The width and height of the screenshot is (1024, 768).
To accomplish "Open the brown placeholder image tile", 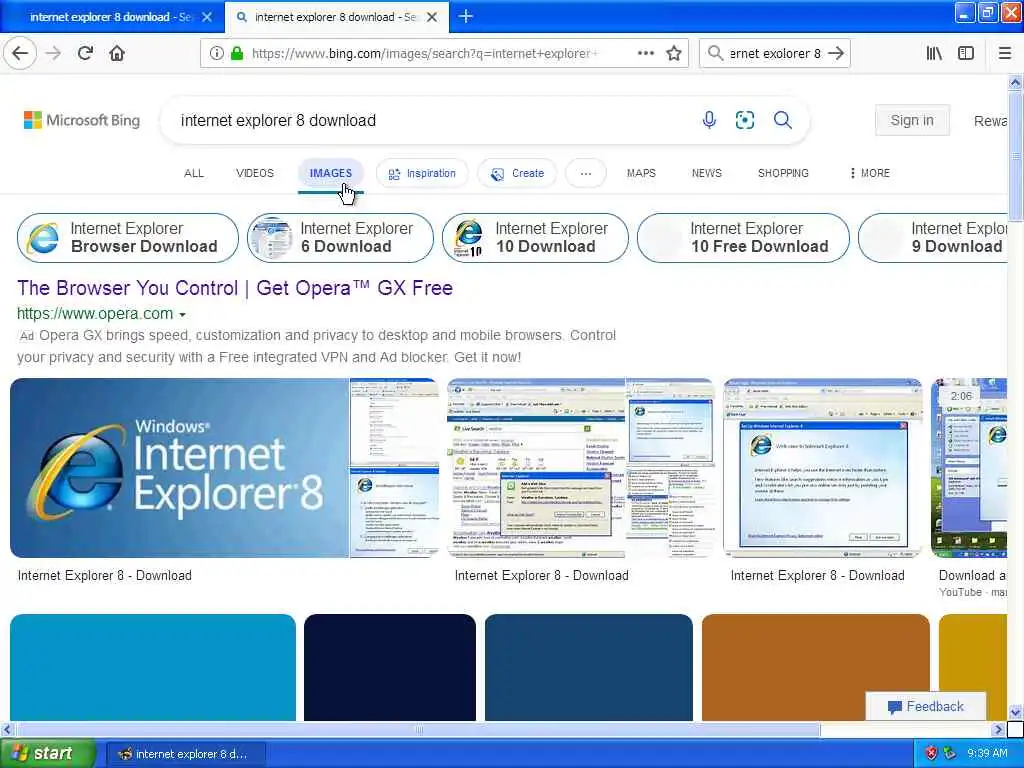I will coord(816,667).
